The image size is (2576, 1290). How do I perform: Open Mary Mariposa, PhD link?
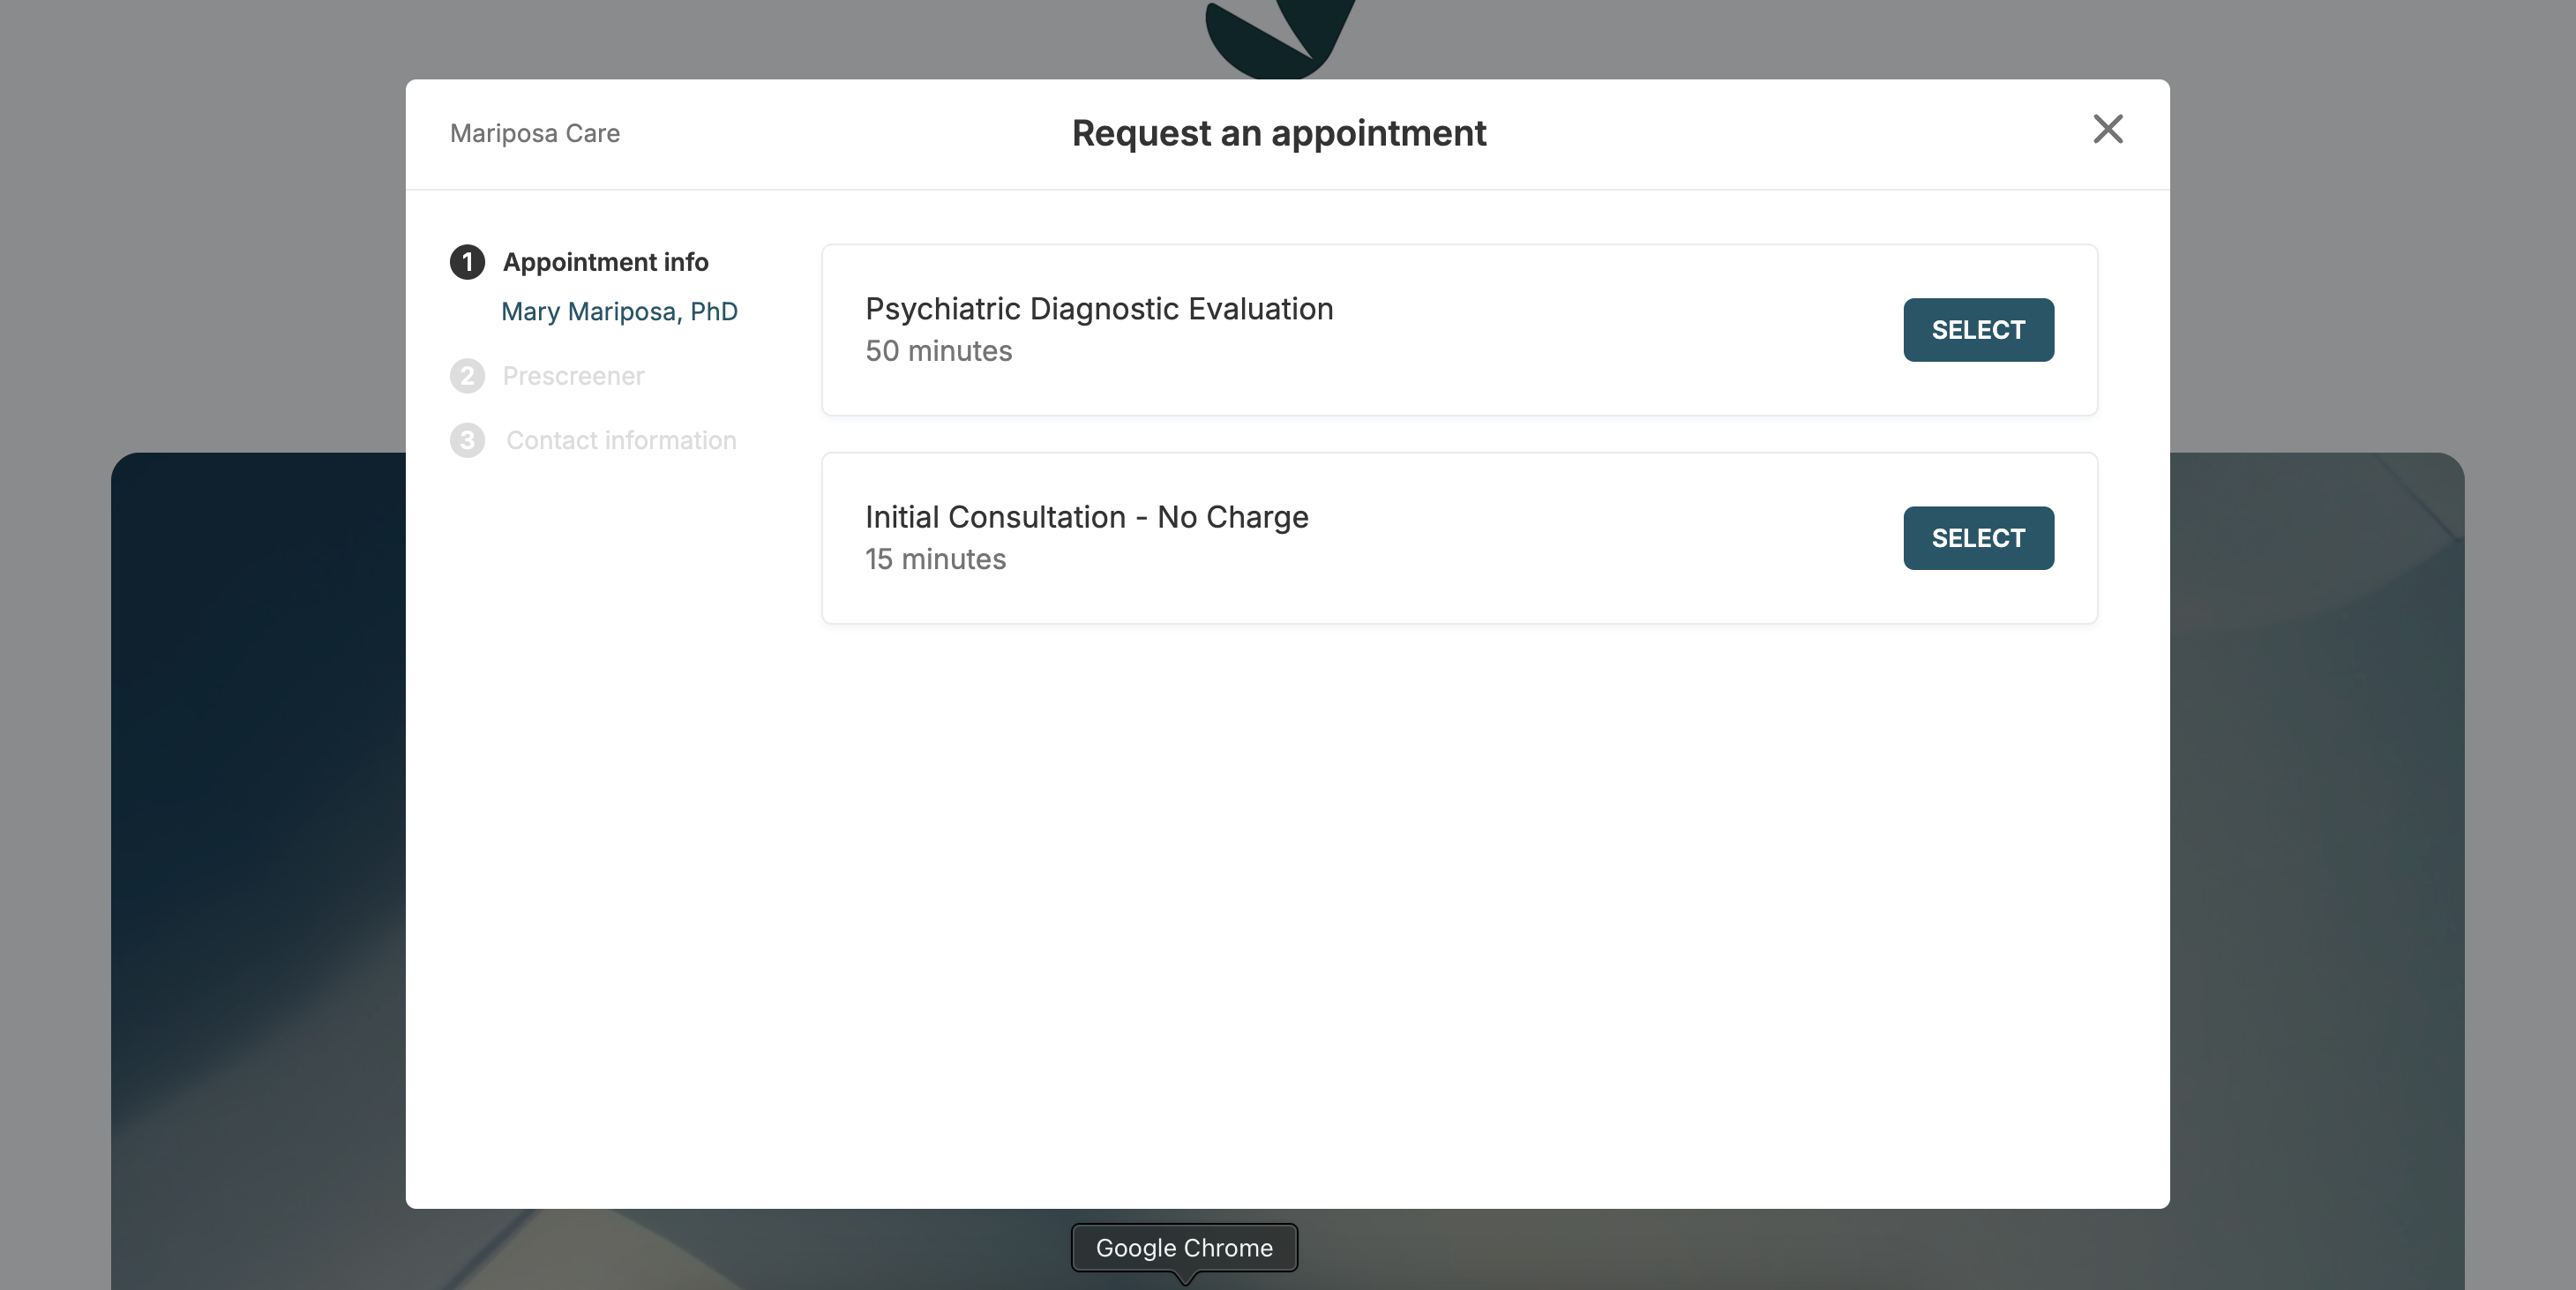point(619,312)
